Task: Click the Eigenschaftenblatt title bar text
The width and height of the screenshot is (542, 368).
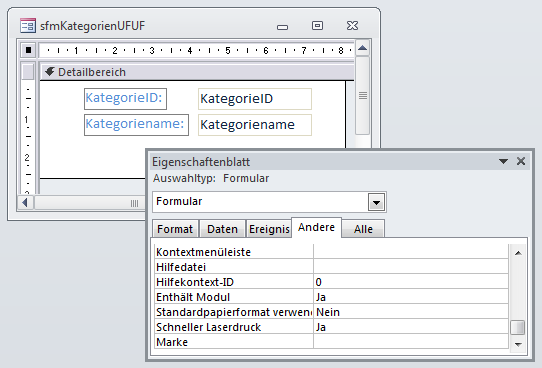Action: pos(201,162)
